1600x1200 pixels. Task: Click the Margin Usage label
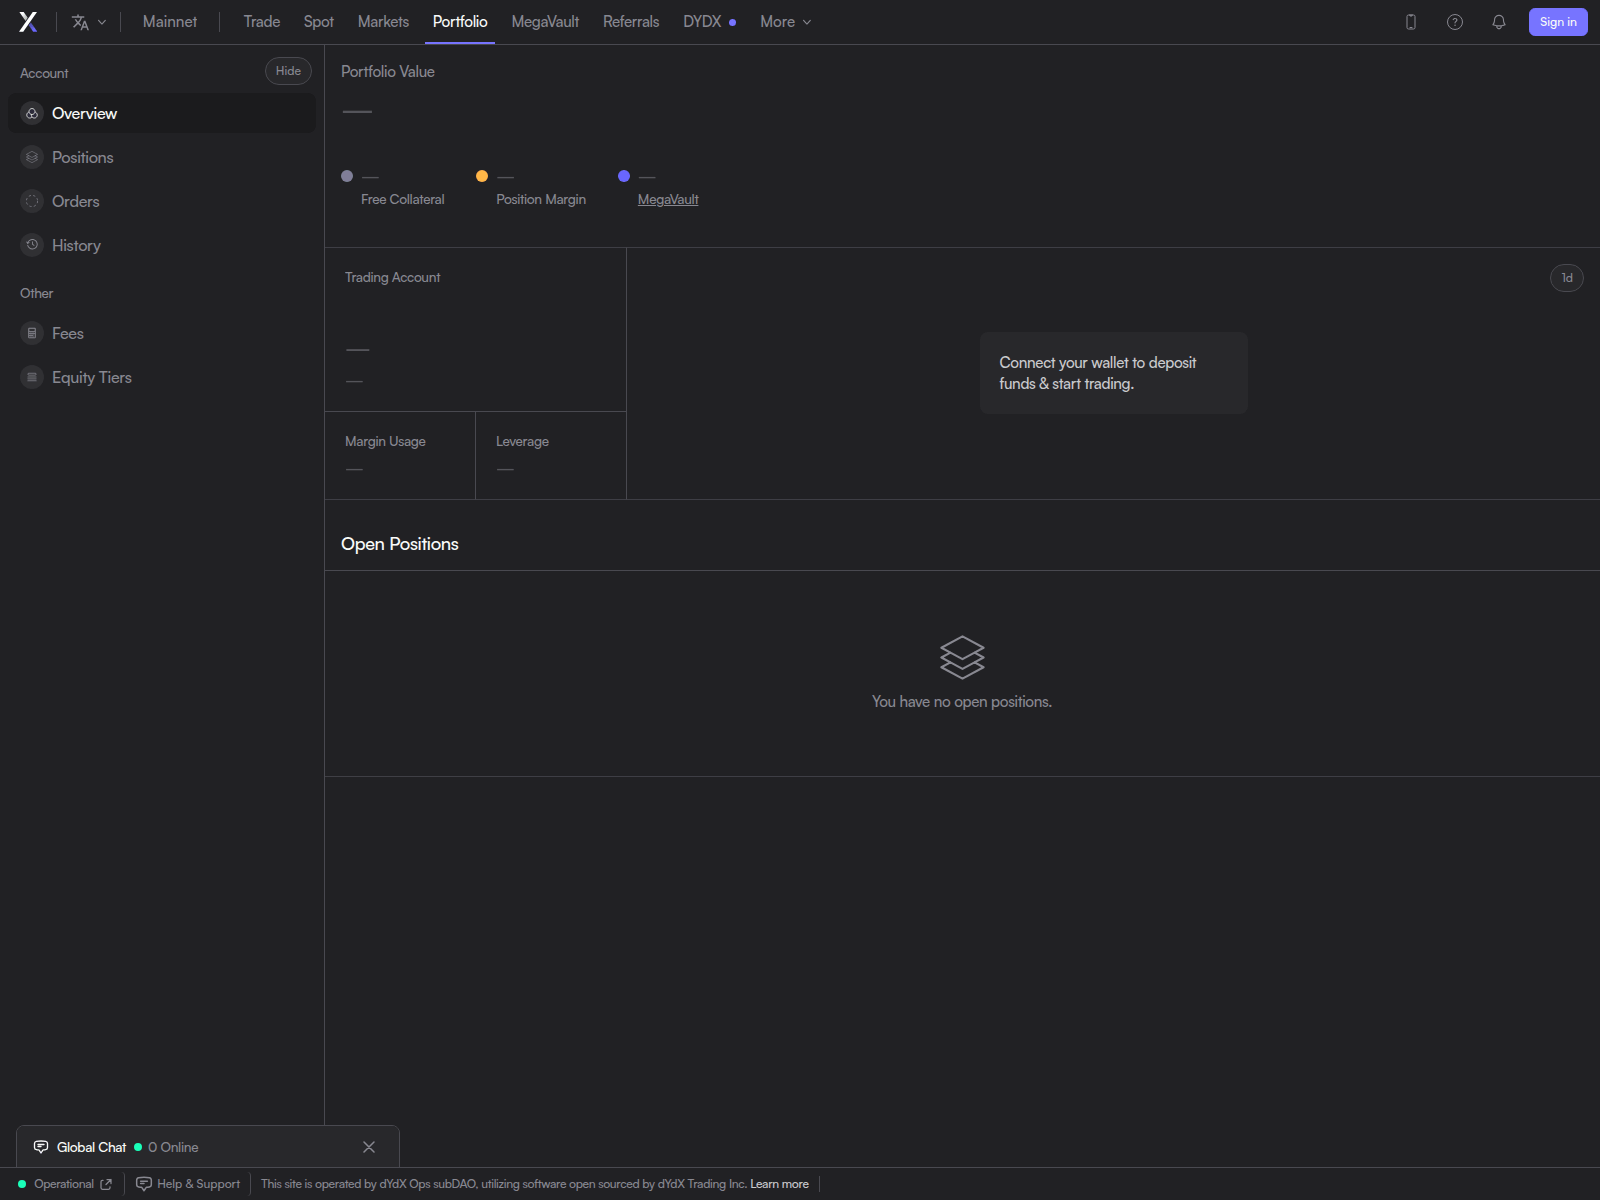point(385,441)
